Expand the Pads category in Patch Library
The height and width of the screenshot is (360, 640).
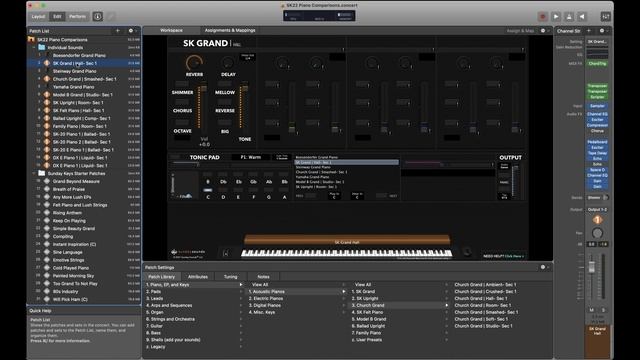(241, 291)
